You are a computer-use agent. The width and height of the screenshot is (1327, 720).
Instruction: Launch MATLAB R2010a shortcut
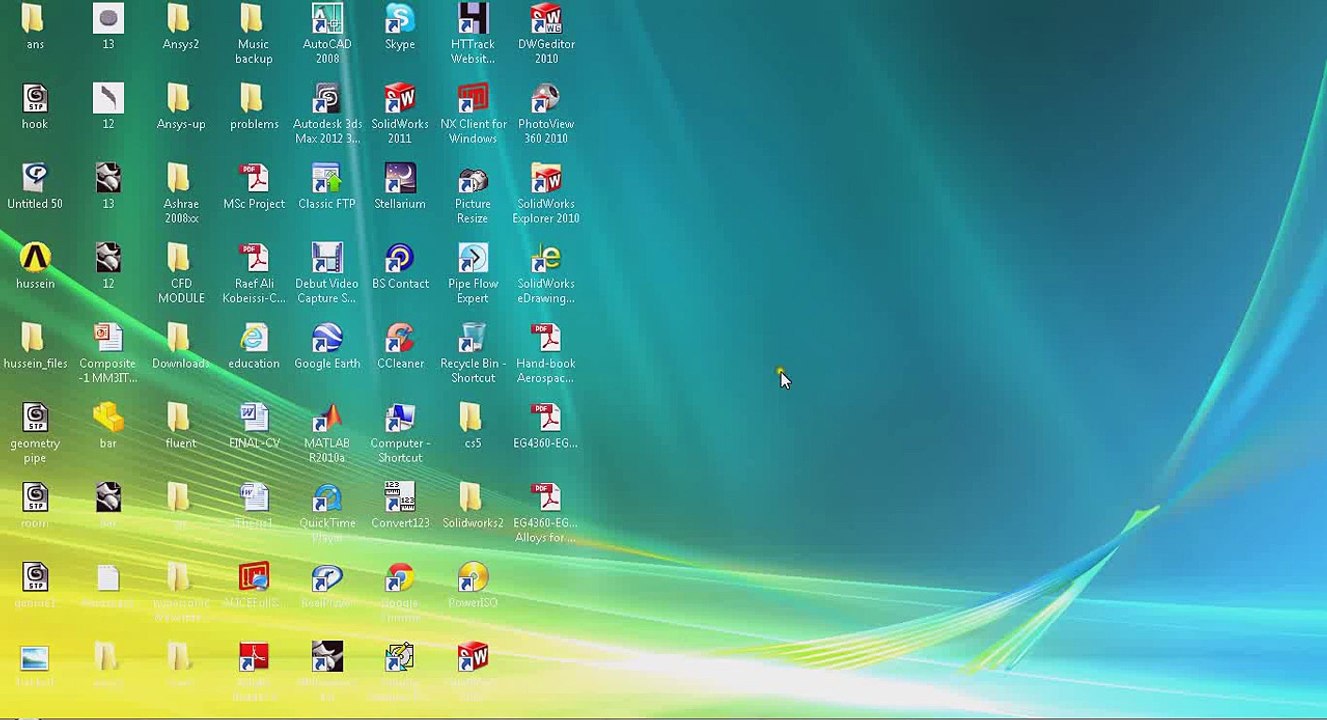pyautogui.click(x=327, y=419)
